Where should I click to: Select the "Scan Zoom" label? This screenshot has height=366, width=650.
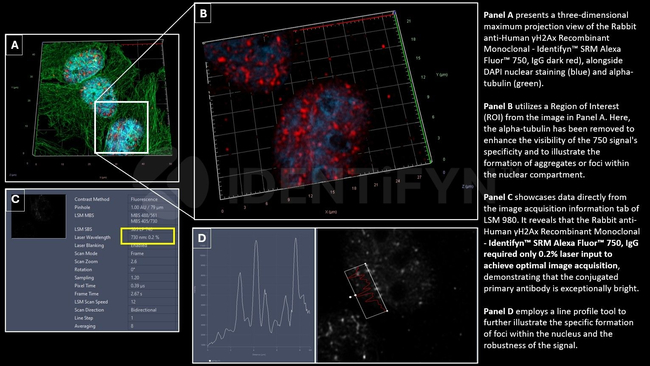85,262
